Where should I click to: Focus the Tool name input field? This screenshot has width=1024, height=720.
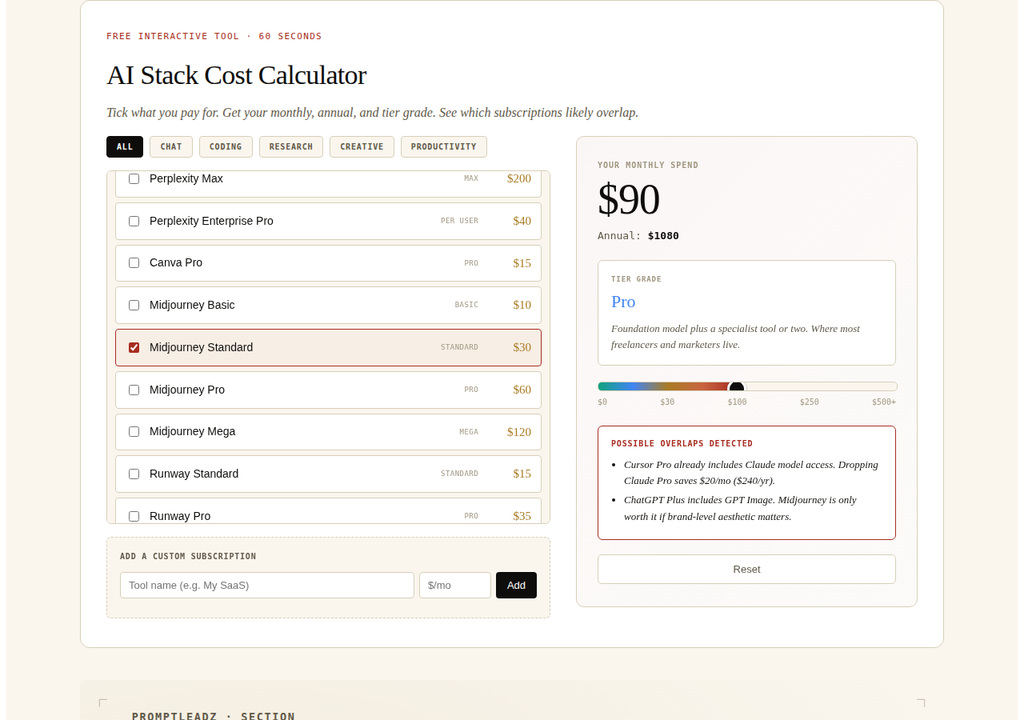[267, 585]
